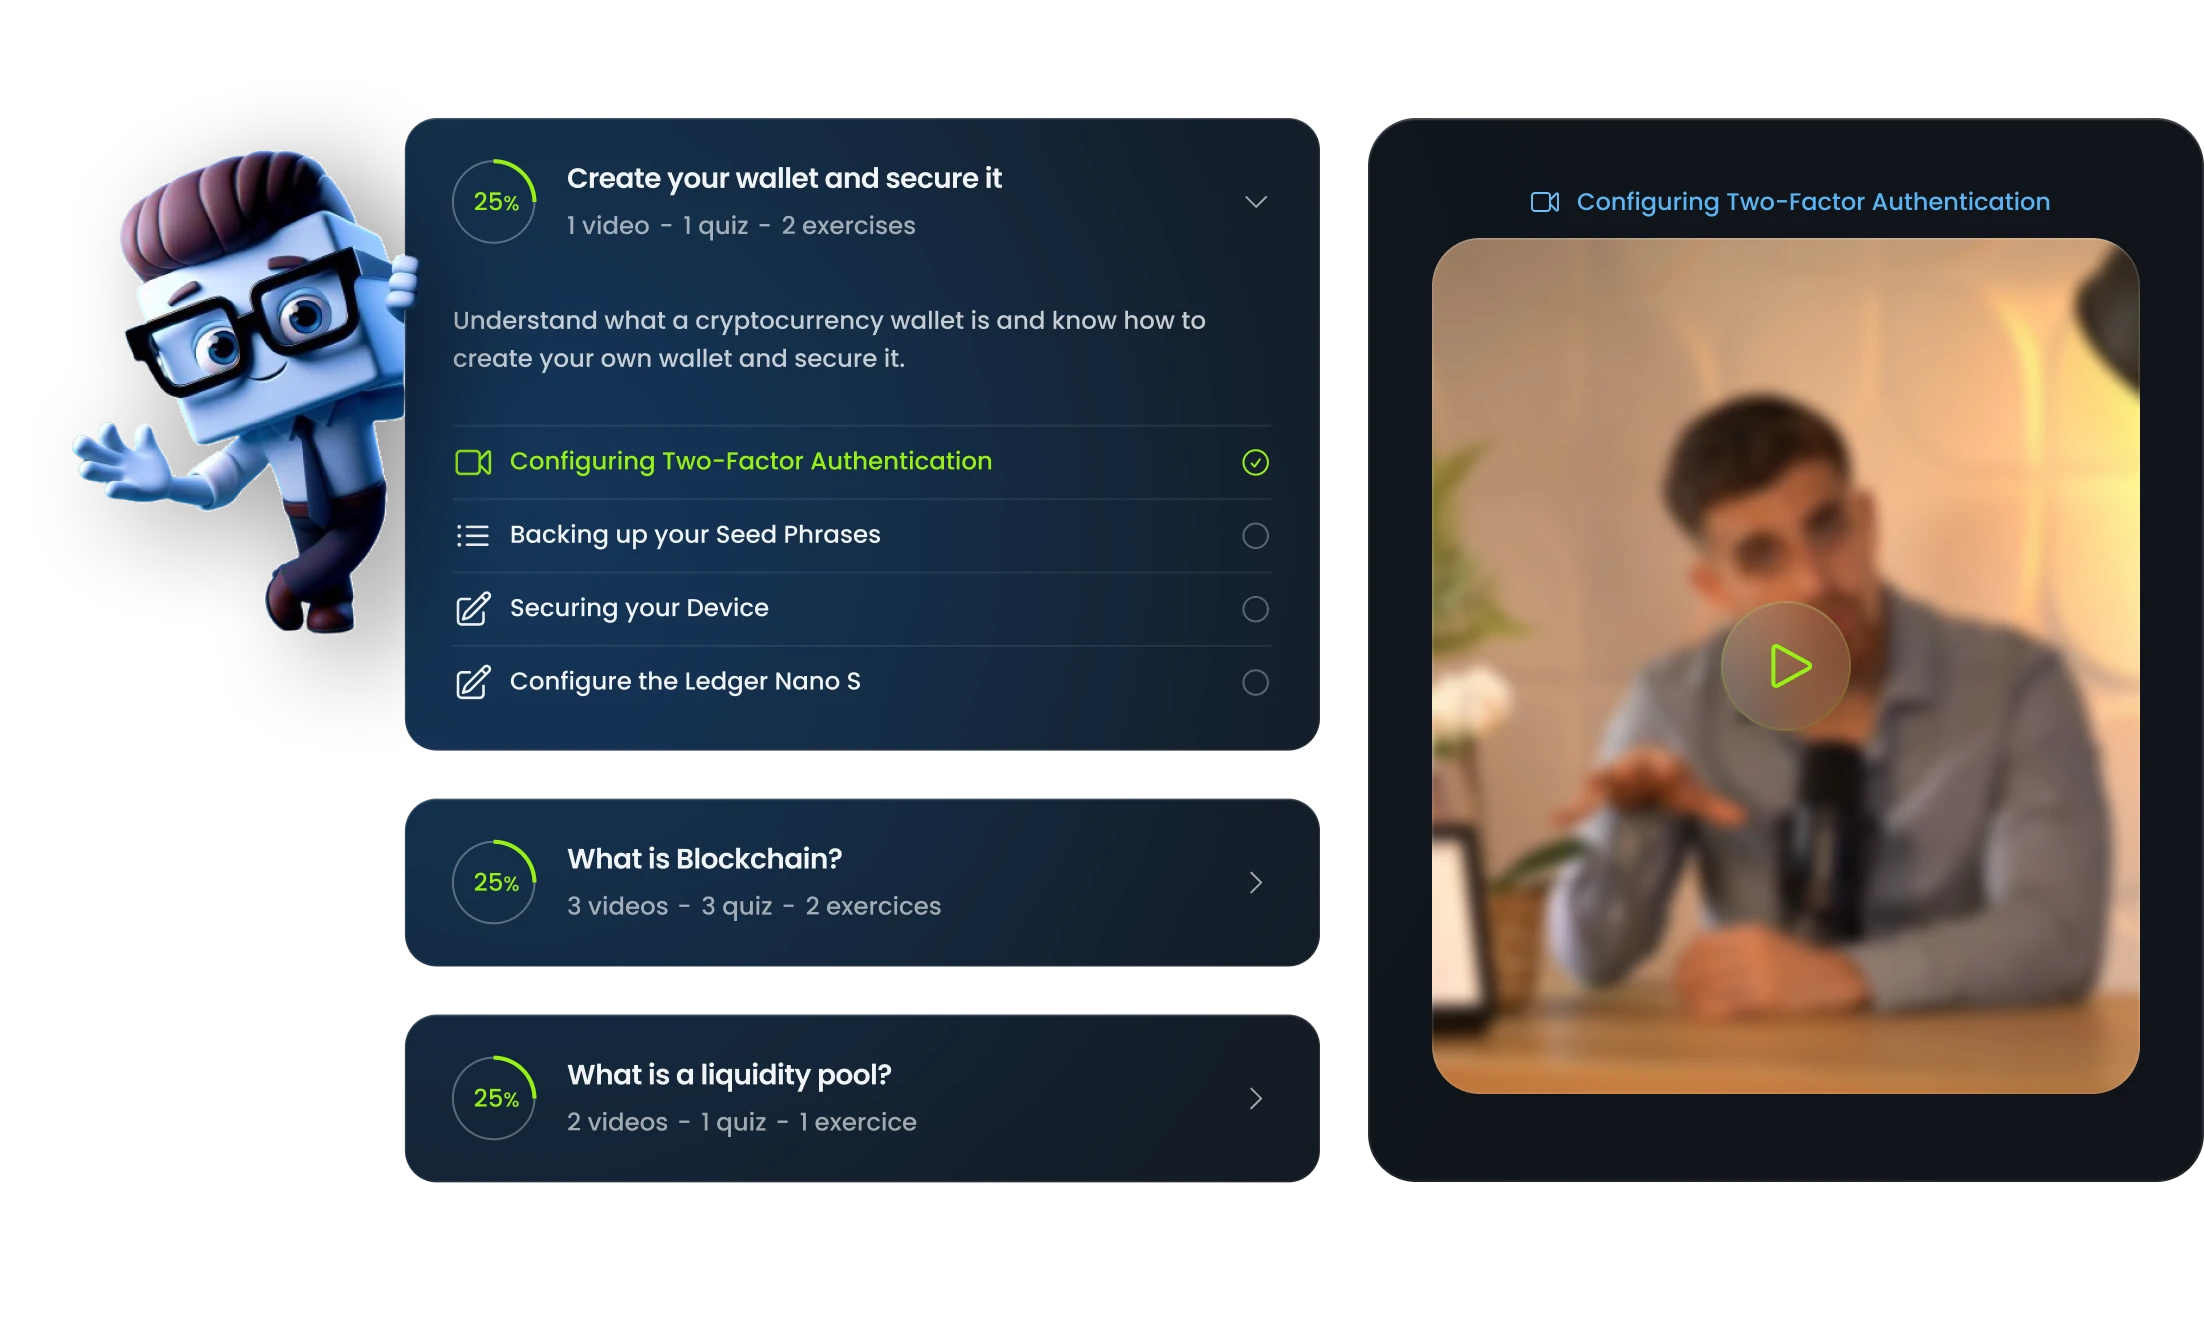Click the green play button on video

click(x=1786, y=666)
